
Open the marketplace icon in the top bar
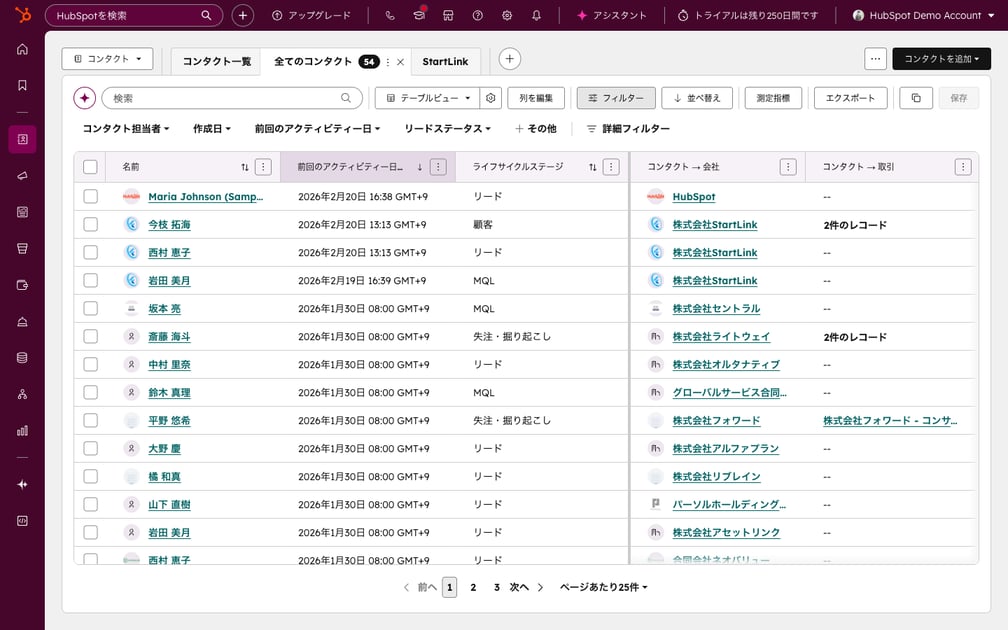tap(447, 15)
